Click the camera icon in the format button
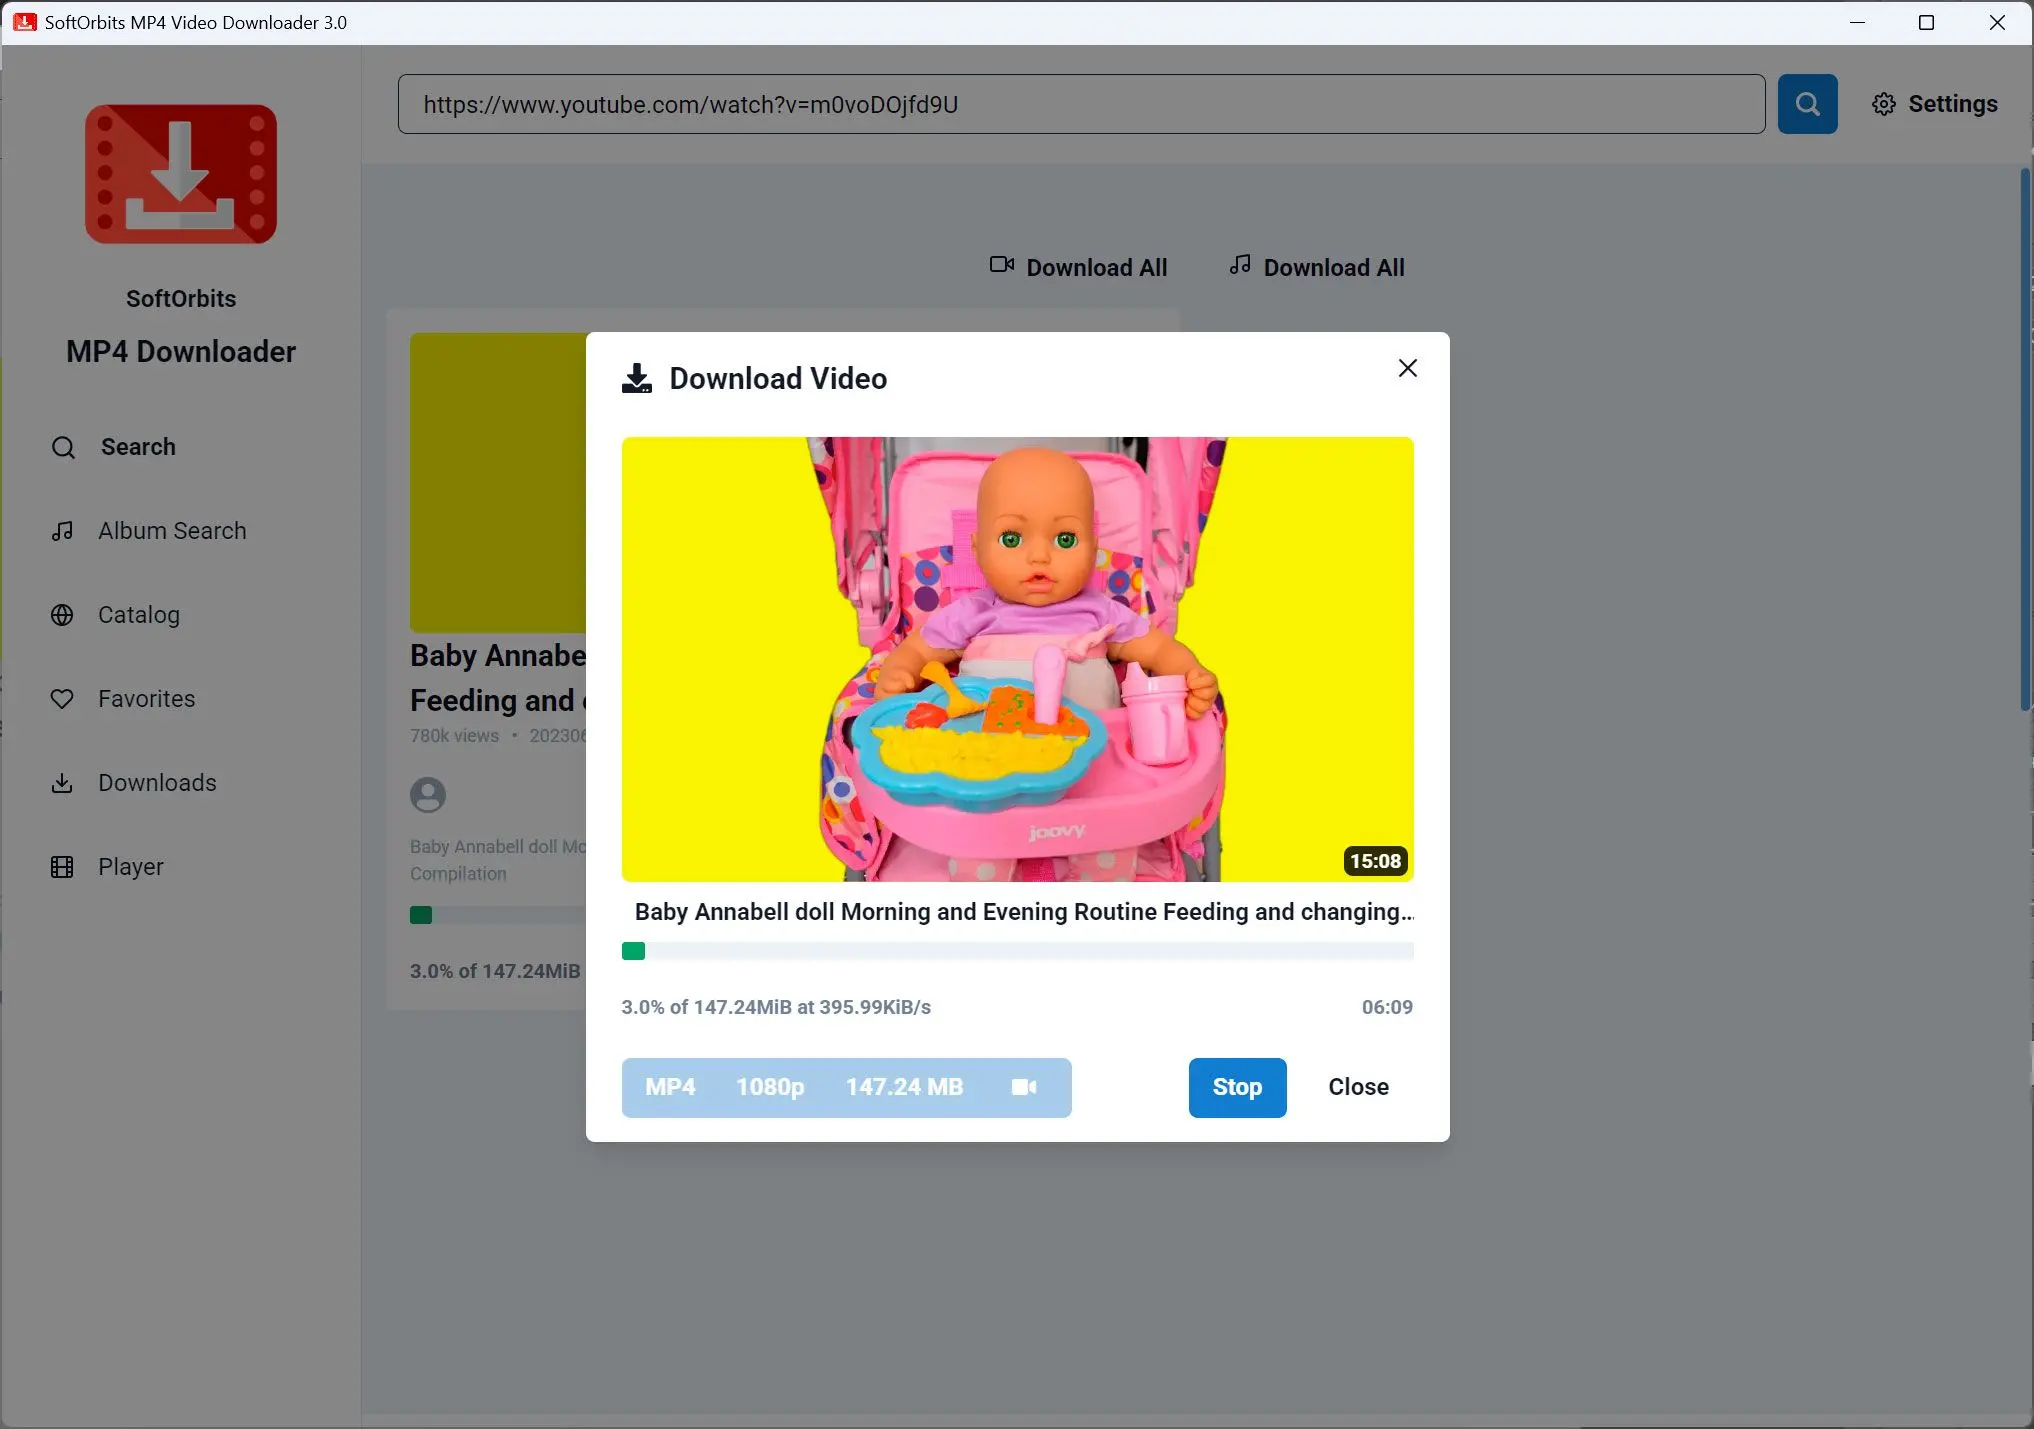 pyautogui.click(x=1024, y=1087)
